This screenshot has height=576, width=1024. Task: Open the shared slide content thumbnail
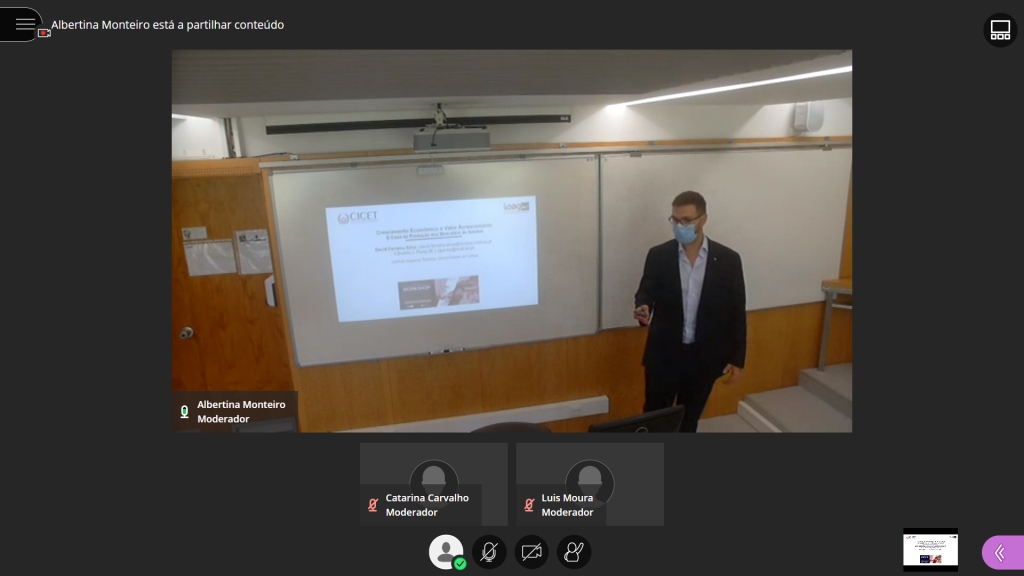tap(930, 550)
